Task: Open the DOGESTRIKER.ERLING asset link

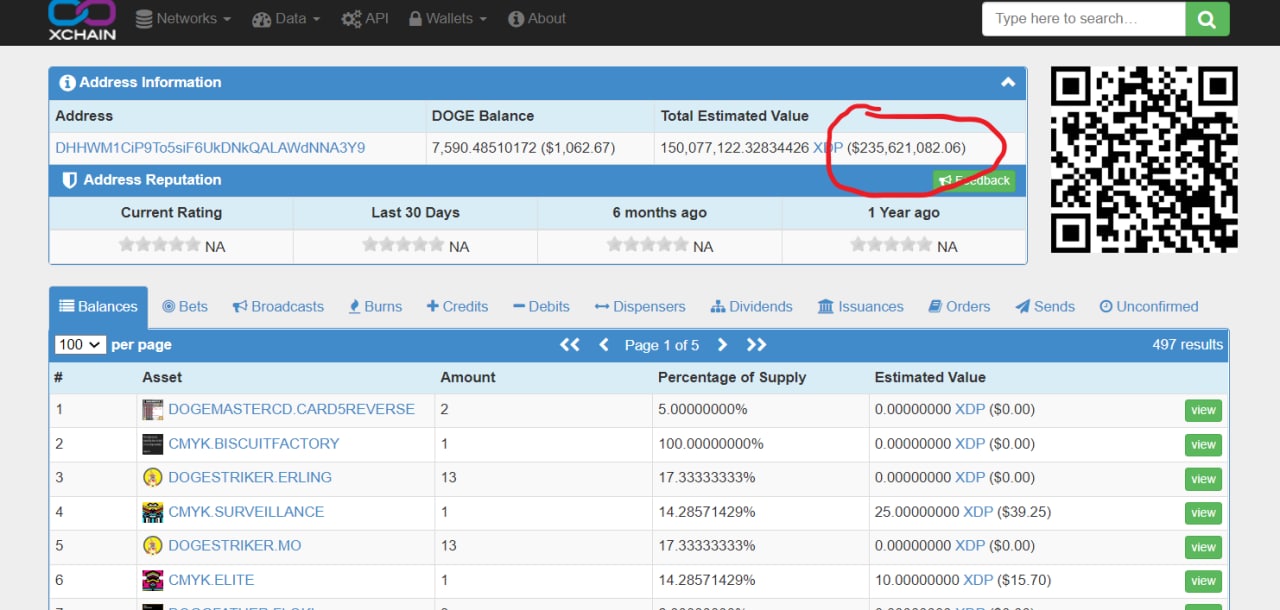Action: tap(250, 477)
